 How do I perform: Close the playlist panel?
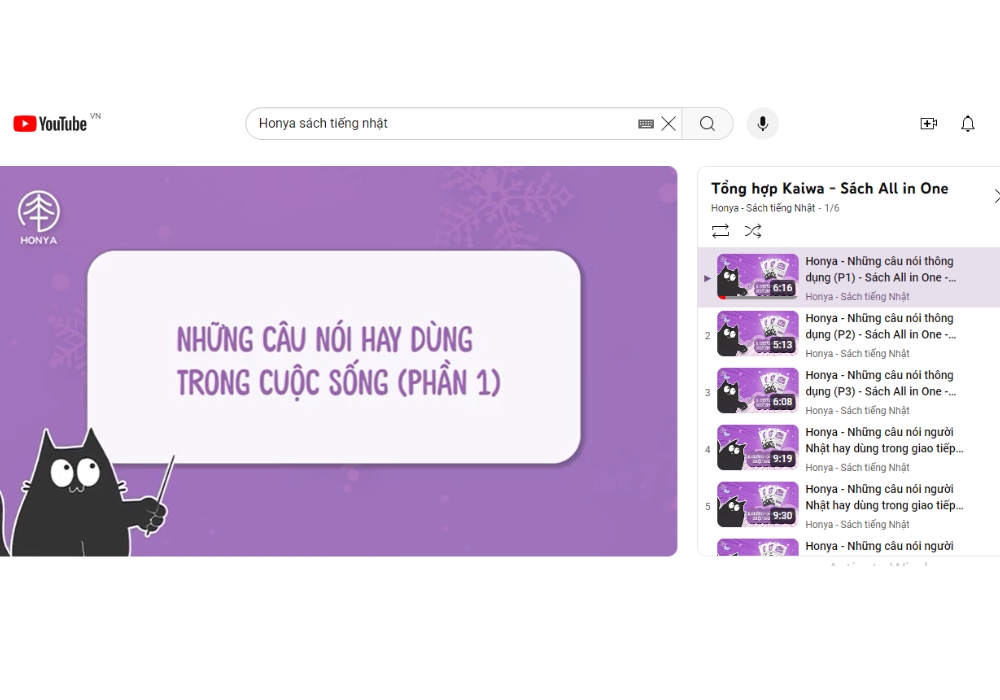pos(996,196)
